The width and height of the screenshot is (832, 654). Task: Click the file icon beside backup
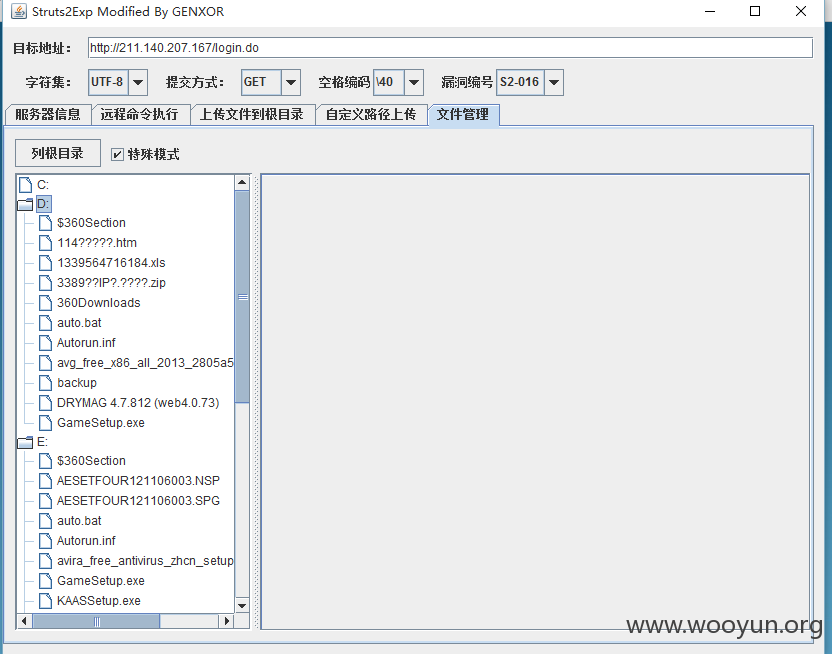pos(46,383)
